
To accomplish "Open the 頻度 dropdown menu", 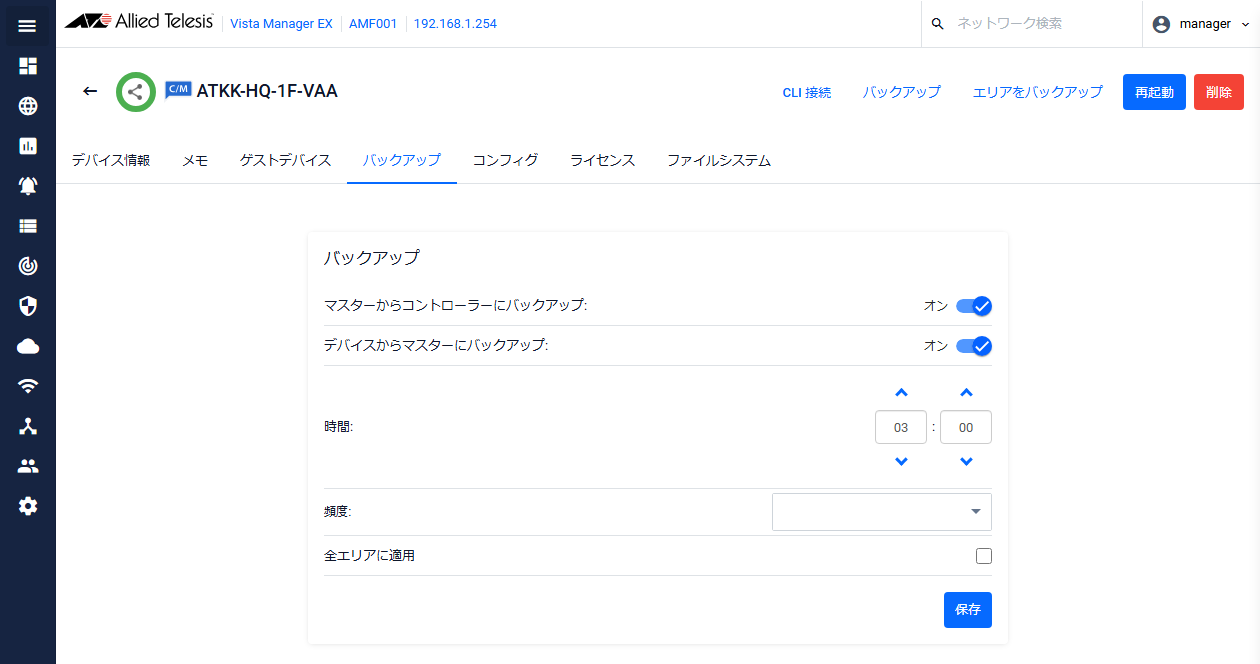I will [x=880, y=511].
